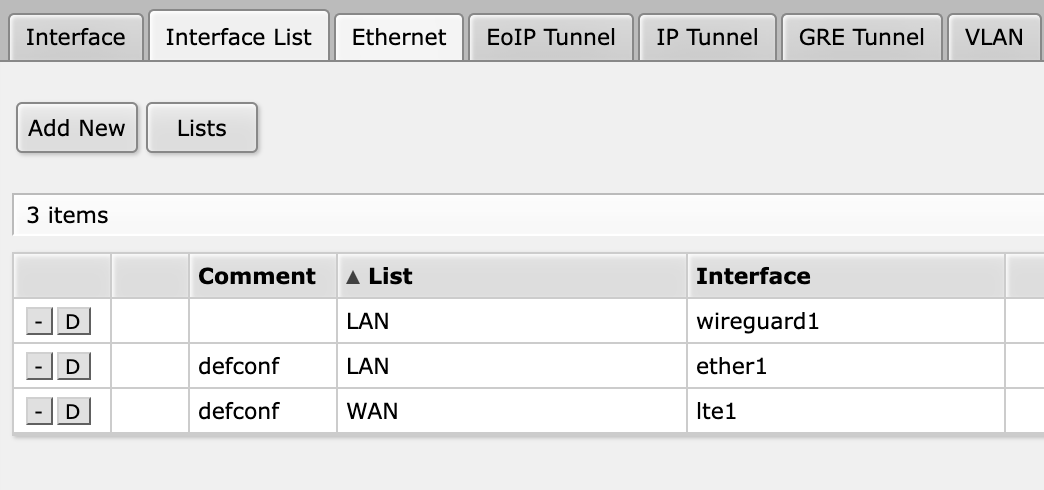Click the lte1 interface cell
Image resolution: width=1044 pixels, height=490 pixels.
pyautogui.click(x=716, y=411)
